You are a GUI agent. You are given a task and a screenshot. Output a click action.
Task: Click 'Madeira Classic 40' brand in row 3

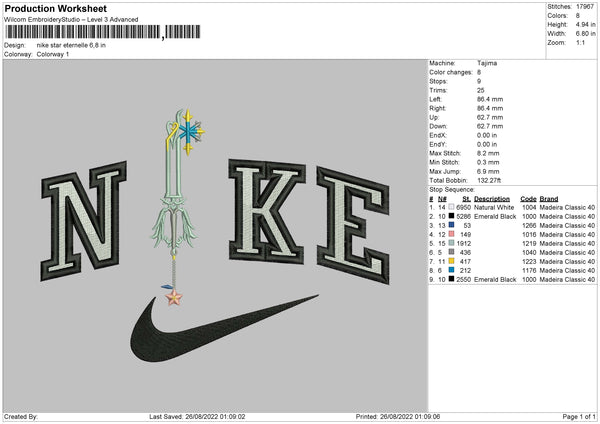[567, 225]
